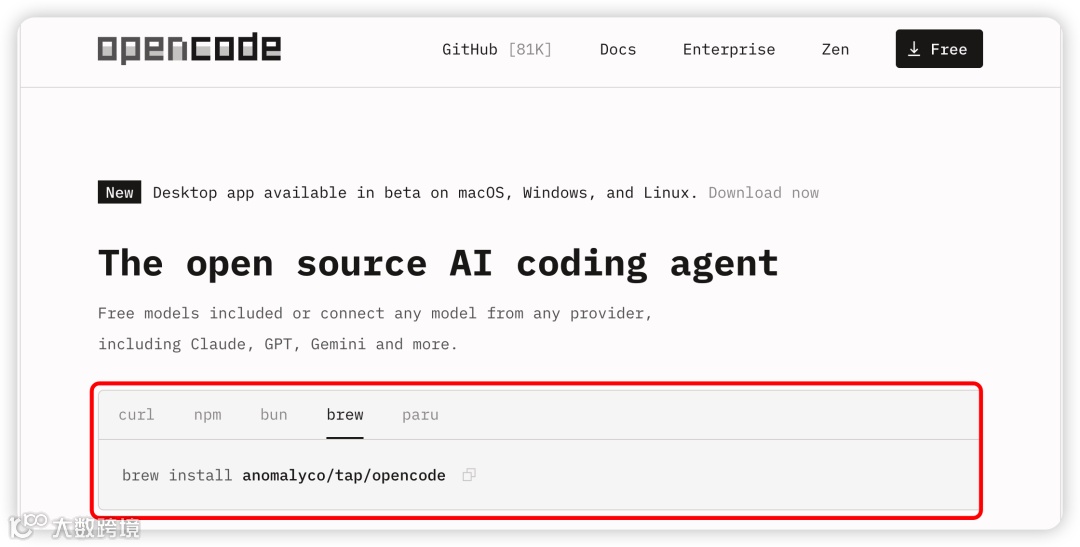Switch to the npm install tab
The height and width of the screenshot is (547, 1080).
(207, 415)
